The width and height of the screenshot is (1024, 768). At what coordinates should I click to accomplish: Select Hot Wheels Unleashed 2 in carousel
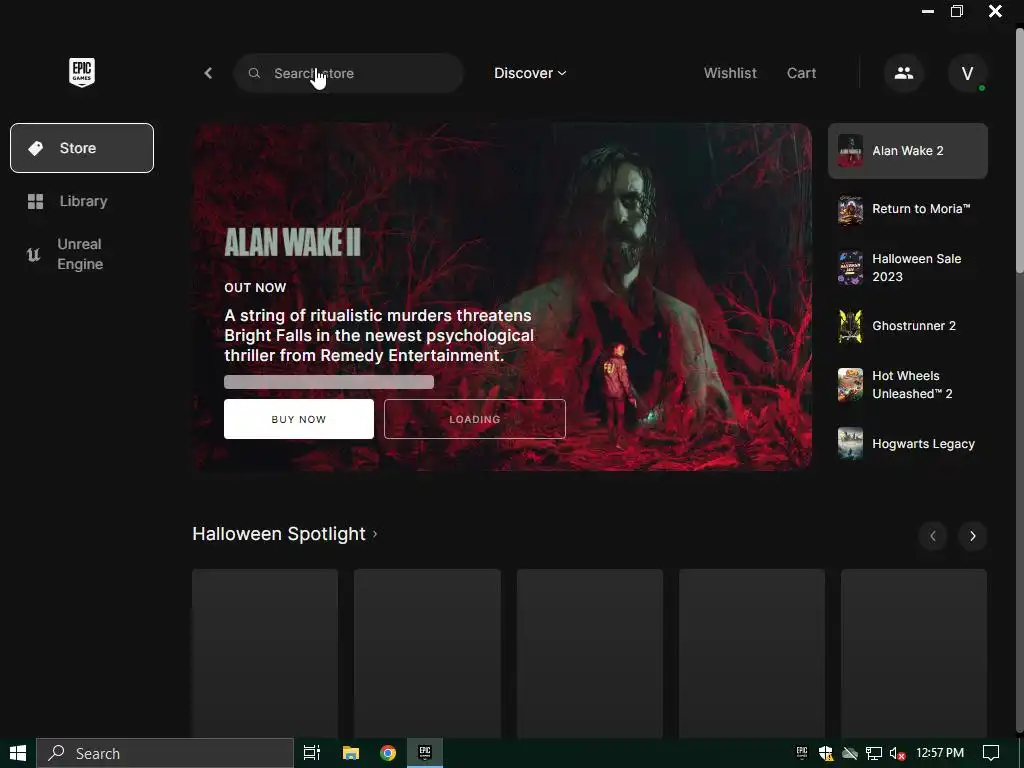(x=908, y=385)
